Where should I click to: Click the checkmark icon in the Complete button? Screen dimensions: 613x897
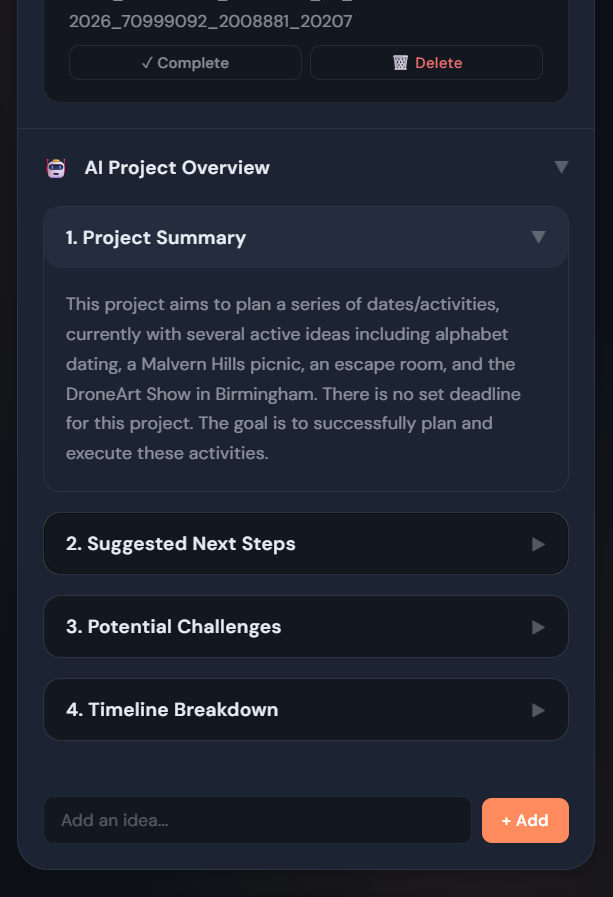click(146, 62)
